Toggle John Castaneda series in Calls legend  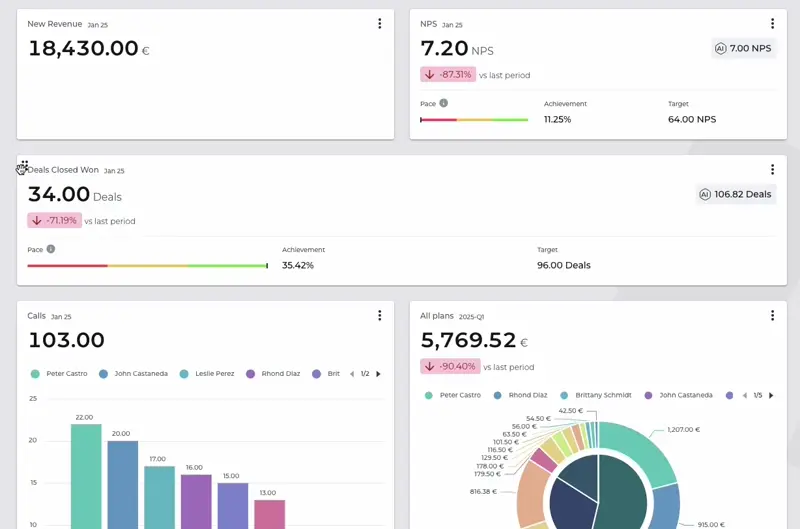(133, 374)
